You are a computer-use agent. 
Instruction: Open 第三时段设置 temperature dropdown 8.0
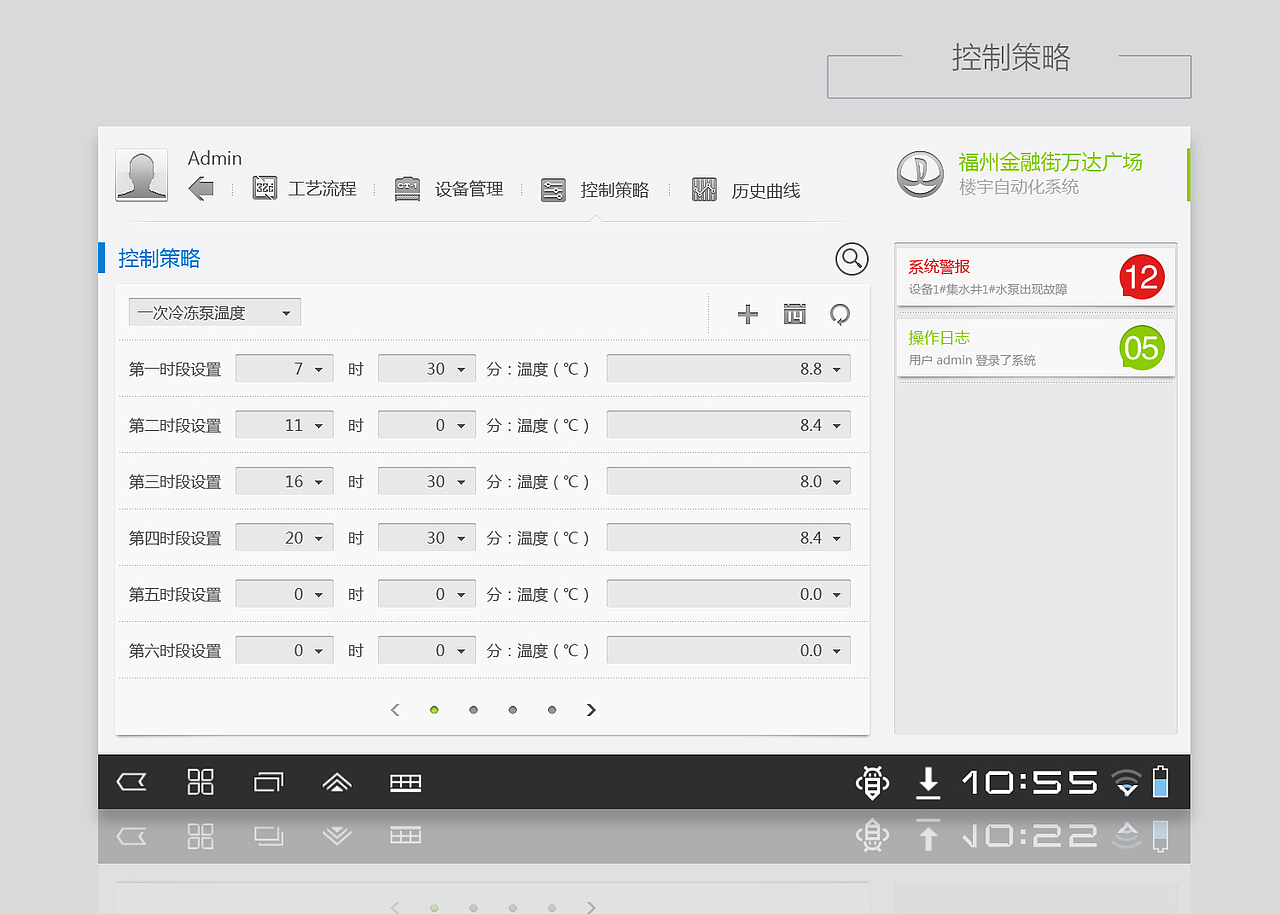click(729, 480)
